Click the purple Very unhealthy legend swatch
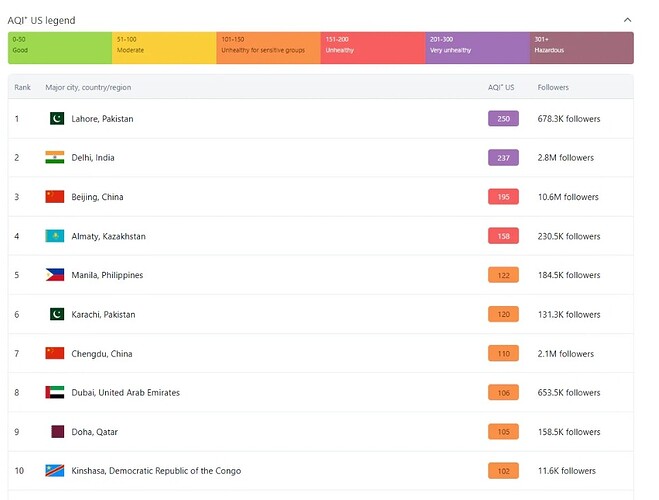This screenshot has height=500, width=659. pos(477,48)
